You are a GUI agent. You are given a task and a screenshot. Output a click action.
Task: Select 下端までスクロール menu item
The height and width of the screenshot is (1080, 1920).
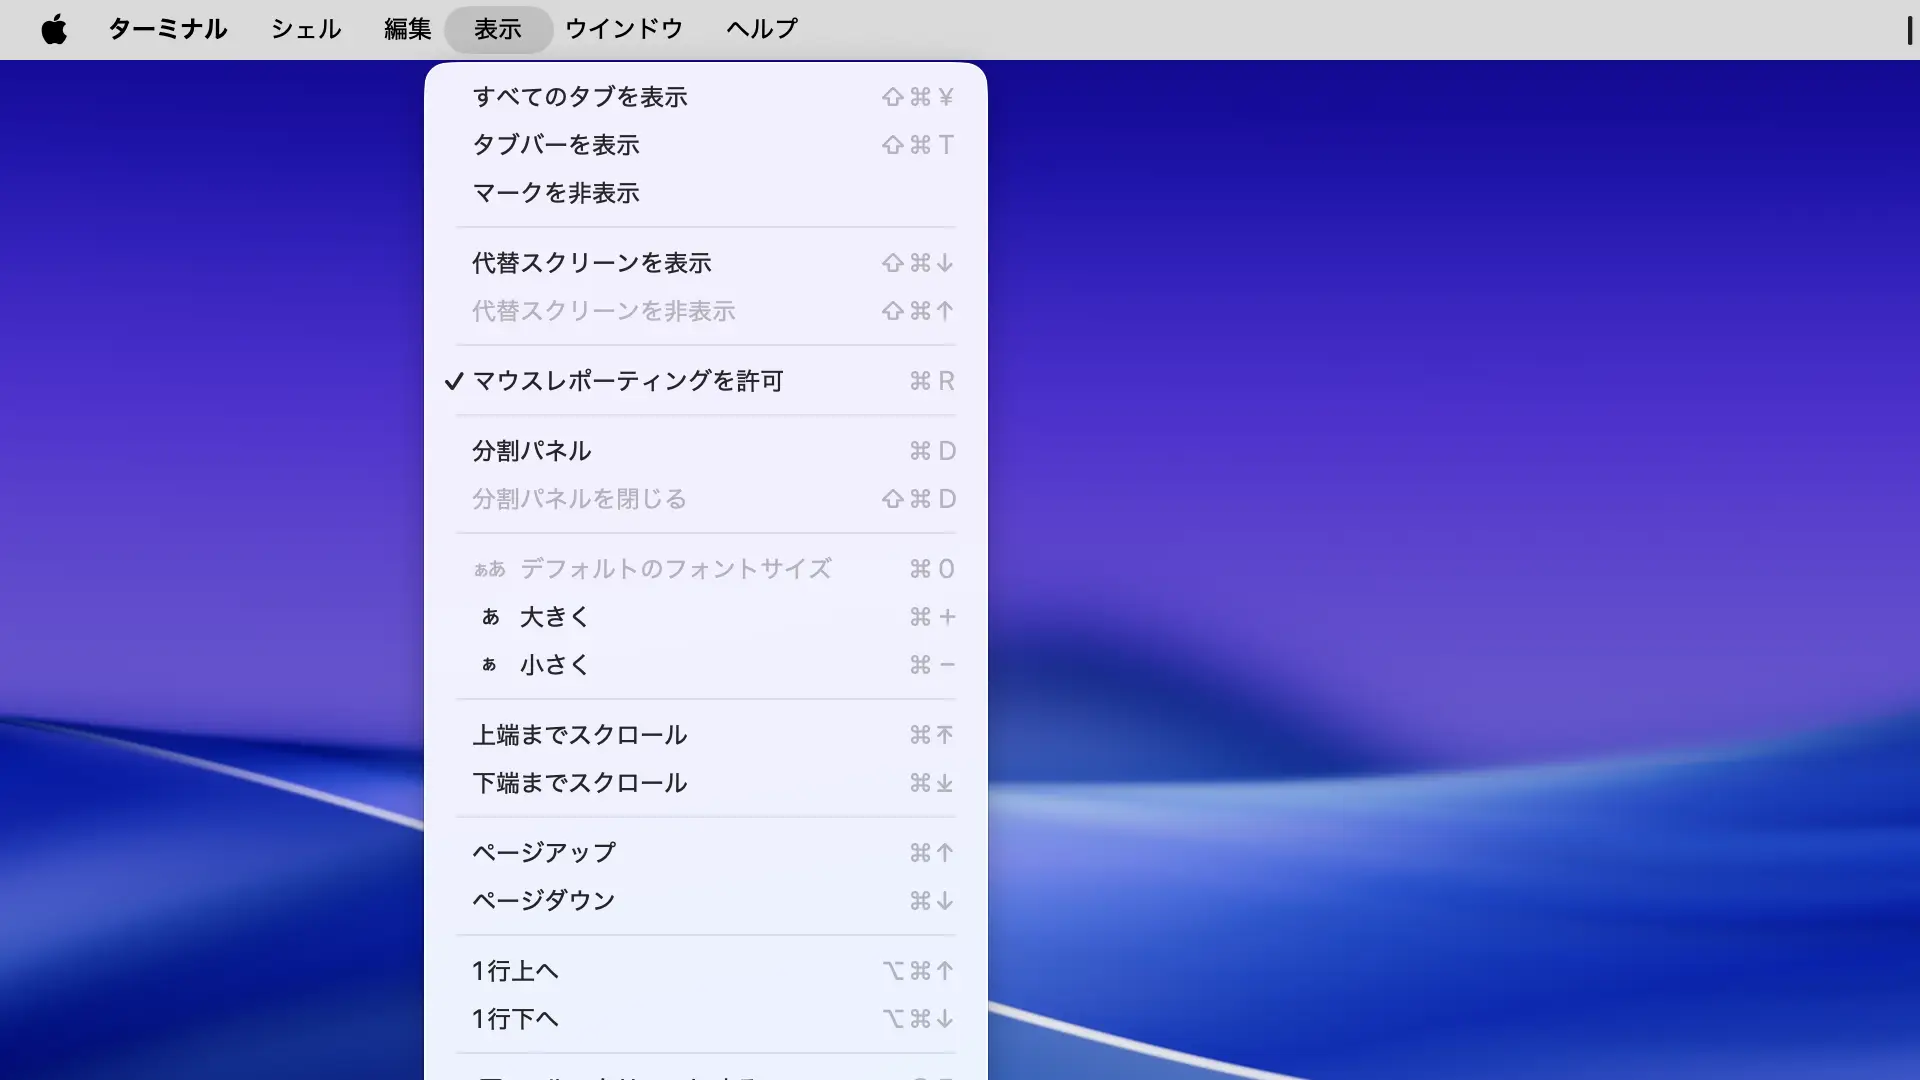point(580,783)
